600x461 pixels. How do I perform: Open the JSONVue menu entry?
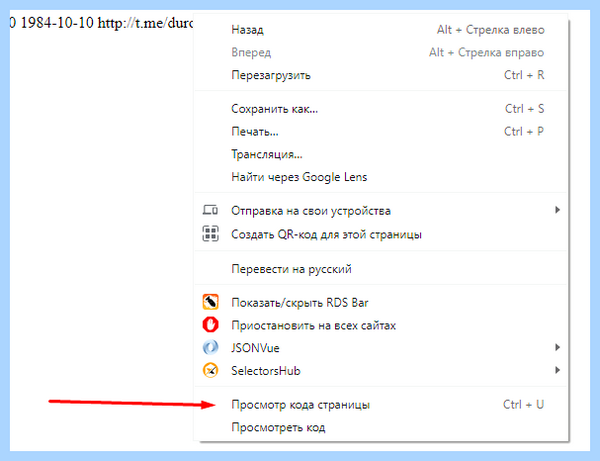(381, 348)
